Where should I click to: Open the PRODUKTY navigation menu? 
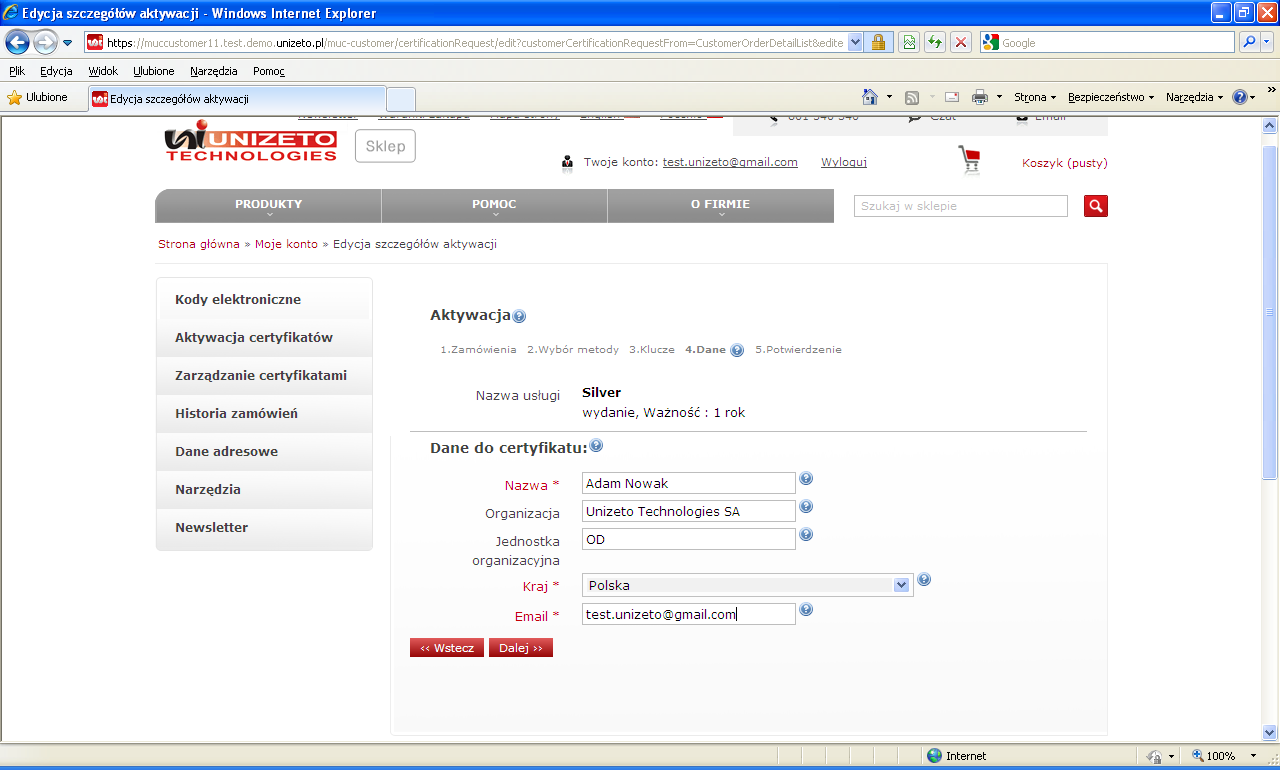(x=268, y=206)
